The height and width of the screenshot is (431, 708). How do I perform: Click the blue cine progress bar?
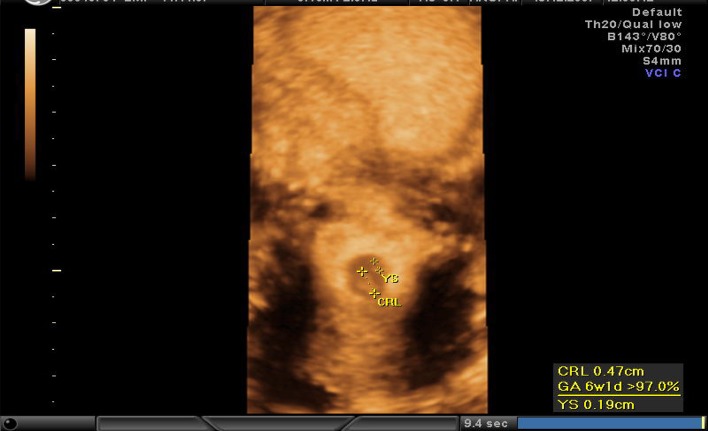[x=610, y=424]
